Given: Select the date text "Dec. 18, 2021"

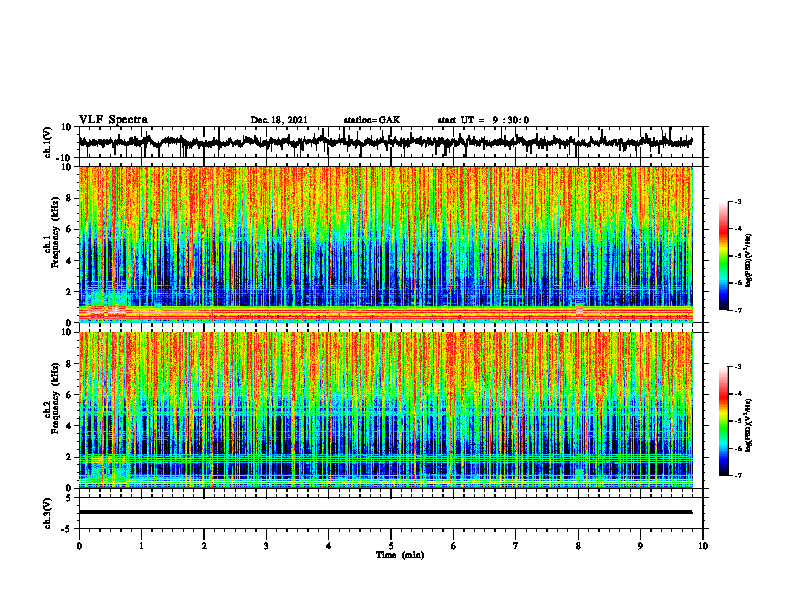Looking at the screenshot, I should pyautogui.click(x=279, y=120).
